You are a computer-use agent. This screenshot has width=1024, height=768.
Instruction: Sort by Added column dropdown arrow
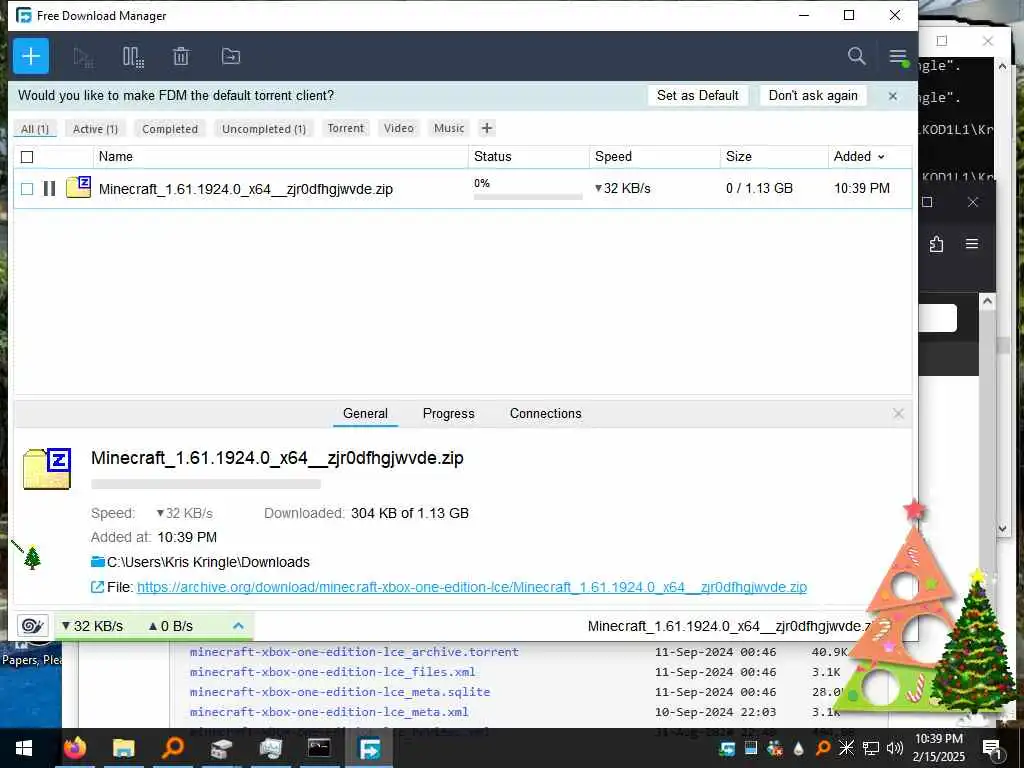pyautogui.click(x=881, y=157)
